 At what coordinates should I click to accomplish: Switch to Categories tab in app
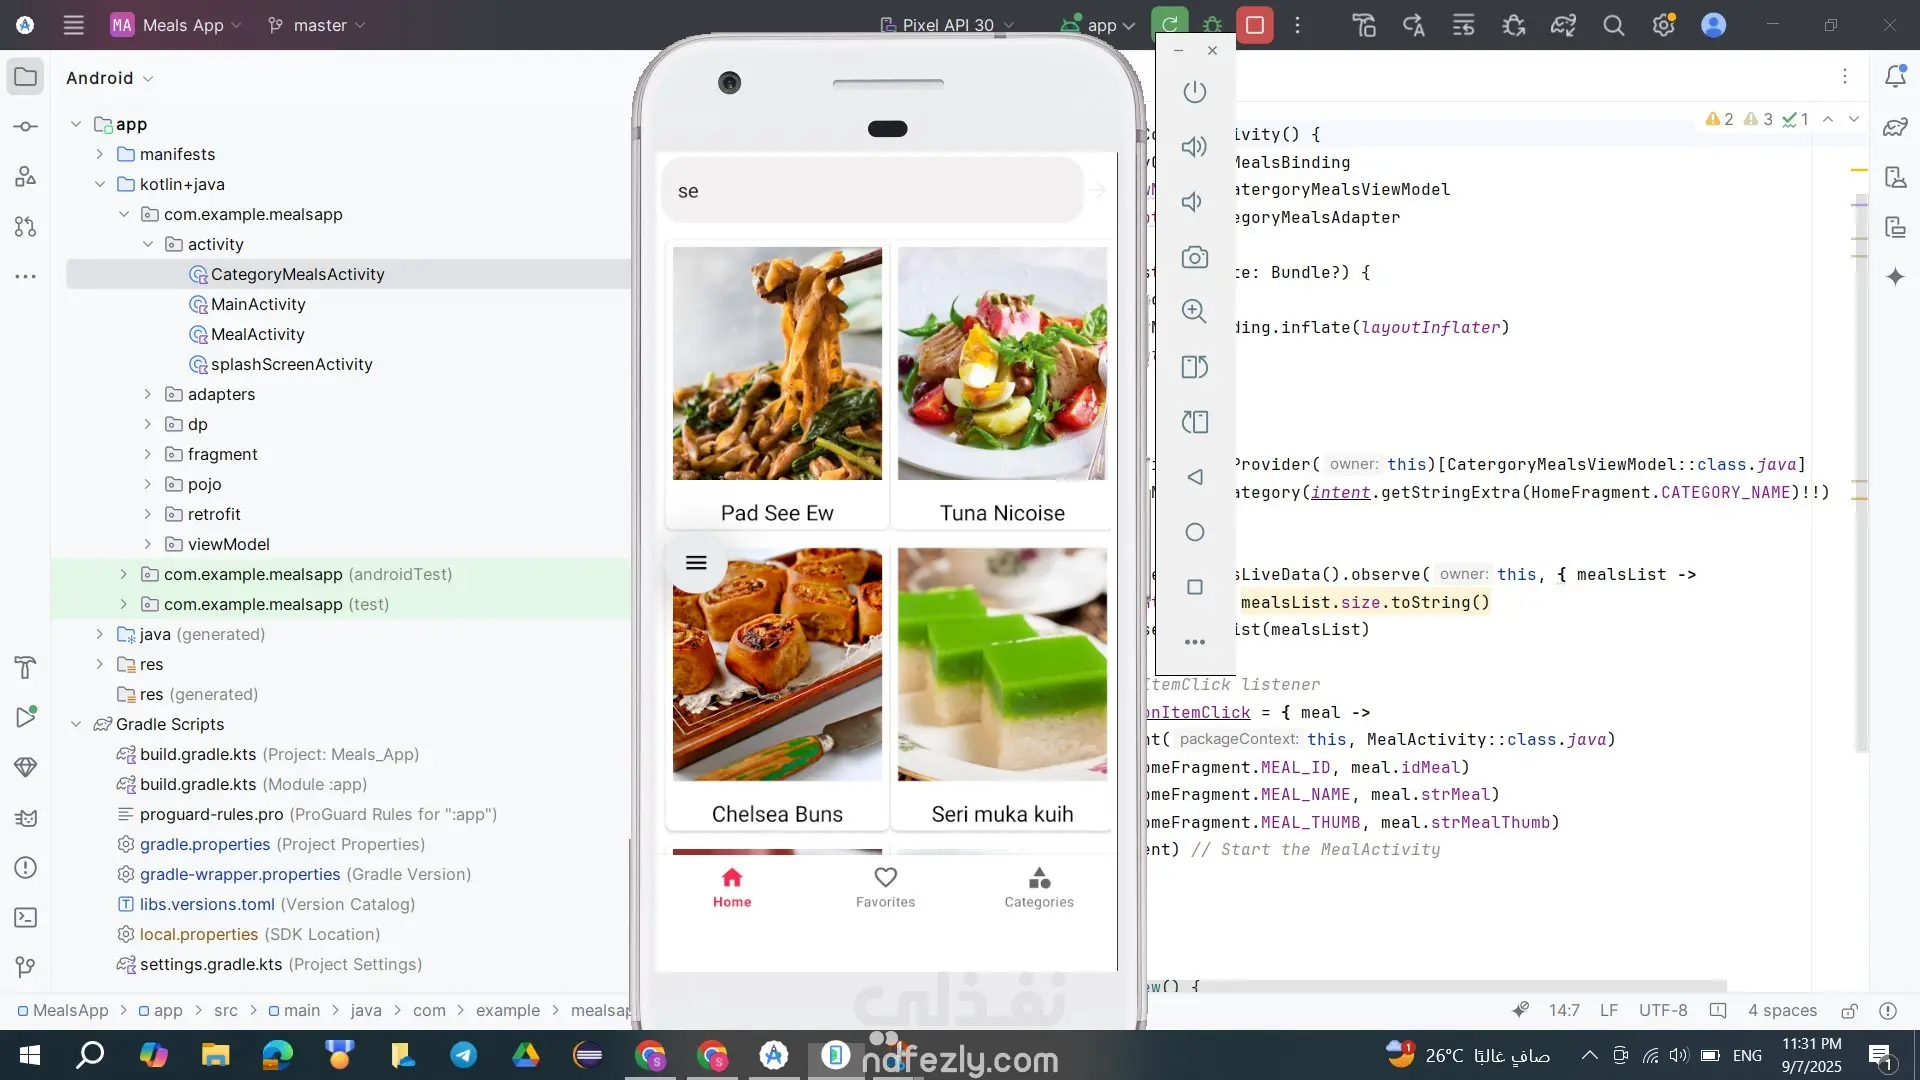[1038, 886]
